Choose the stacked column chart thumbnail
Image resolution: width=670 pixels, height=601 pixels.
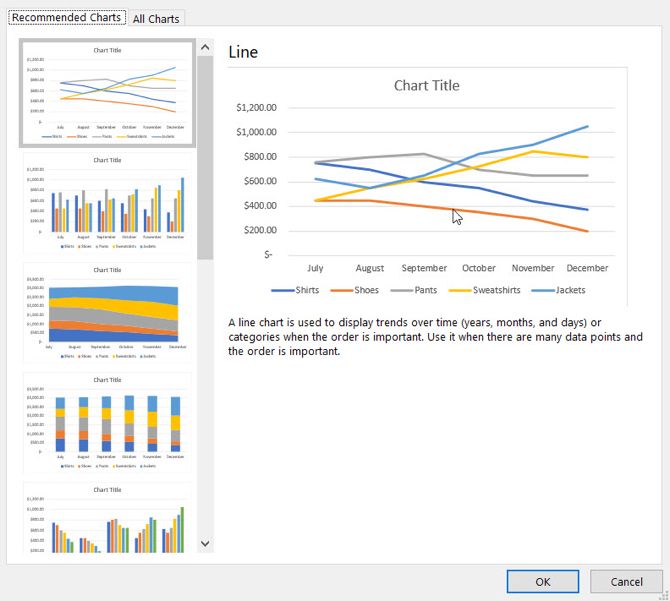107,423
